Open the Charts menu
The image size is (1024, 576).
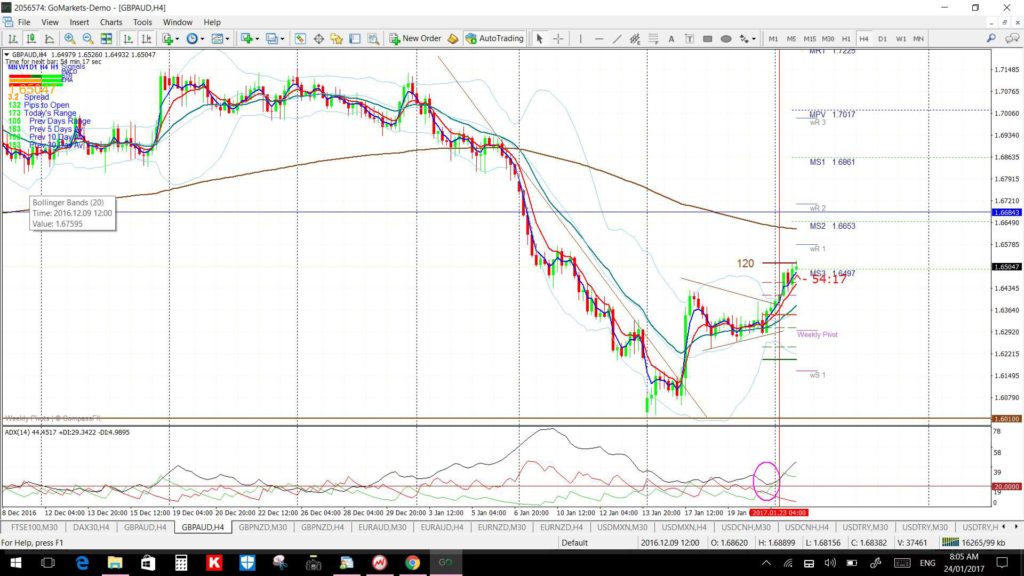[110, 22]
